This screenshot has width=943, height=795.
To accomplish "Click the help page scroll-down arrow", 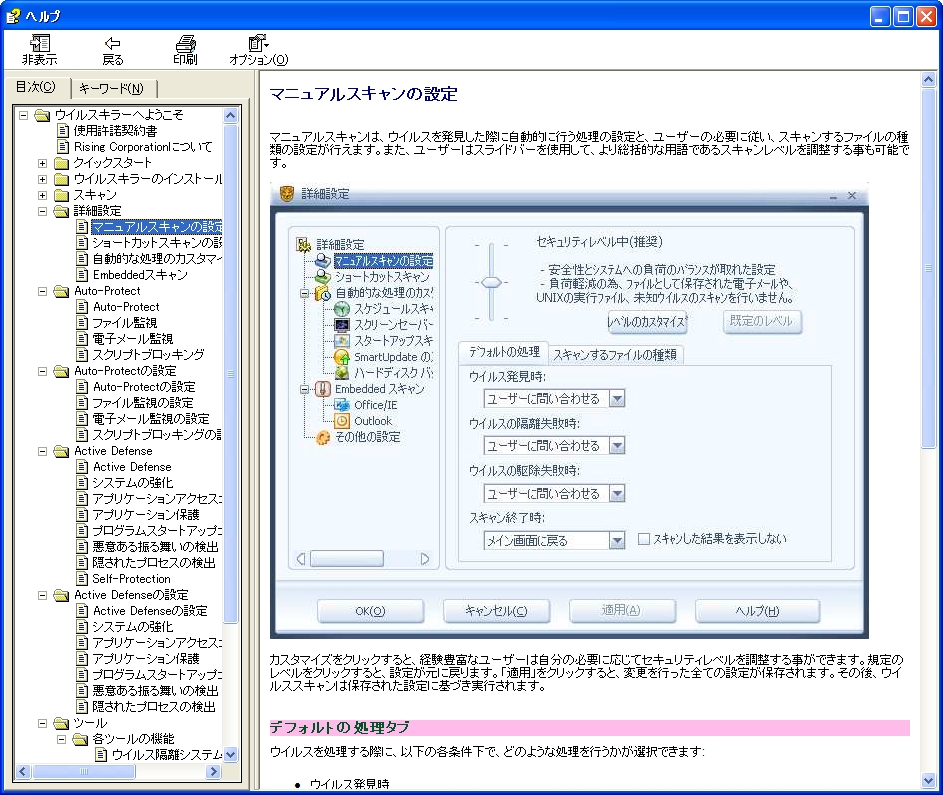I will point(928,781).
